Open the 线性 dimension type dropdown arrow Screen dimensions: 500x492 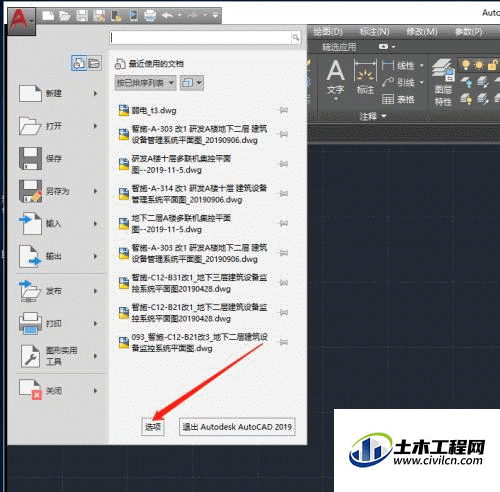click(x=422, y=65)
